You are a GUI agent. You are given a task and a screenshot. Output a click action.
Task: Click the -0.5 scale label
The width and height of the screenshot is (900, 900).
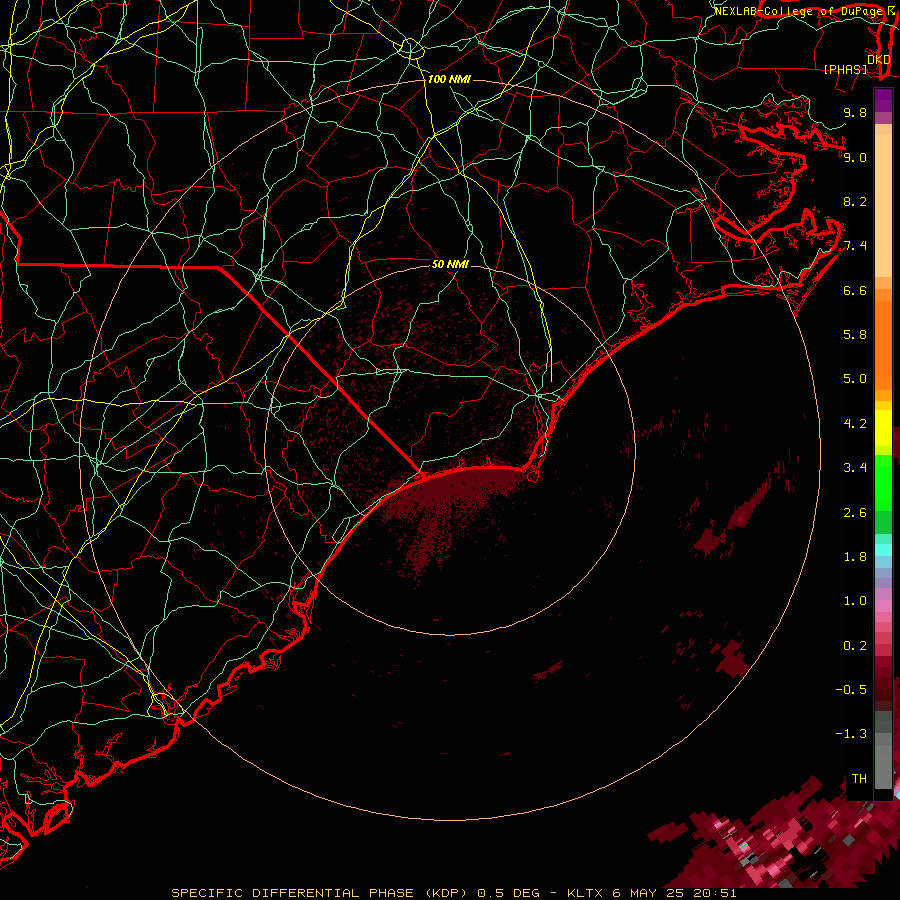[x=851, y=690]
